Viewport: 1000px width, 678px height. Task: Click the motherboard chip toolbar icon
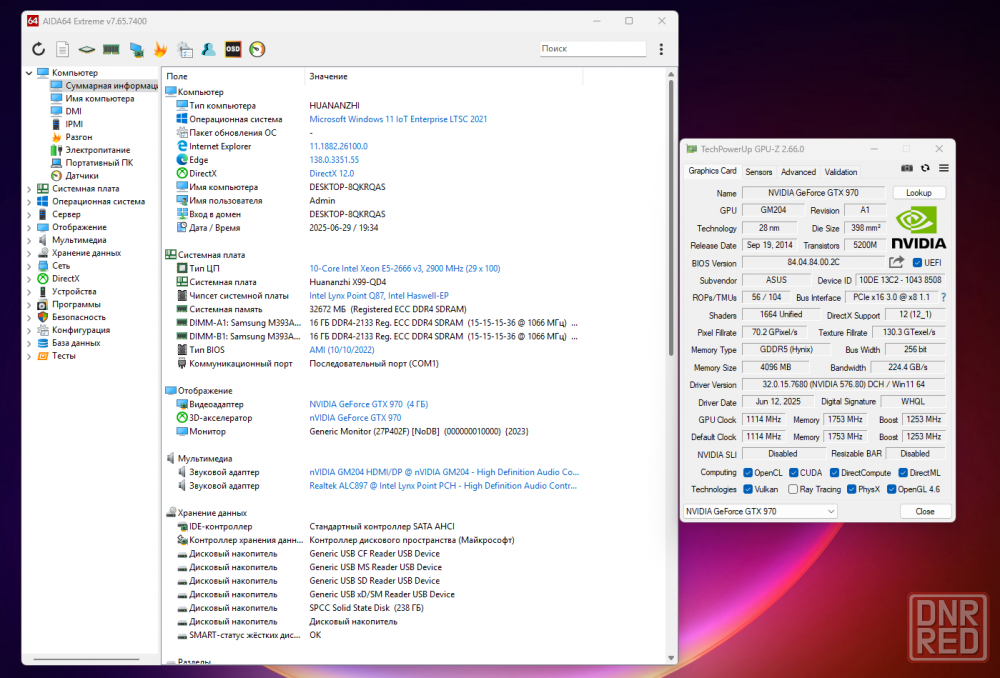point(86,49)
